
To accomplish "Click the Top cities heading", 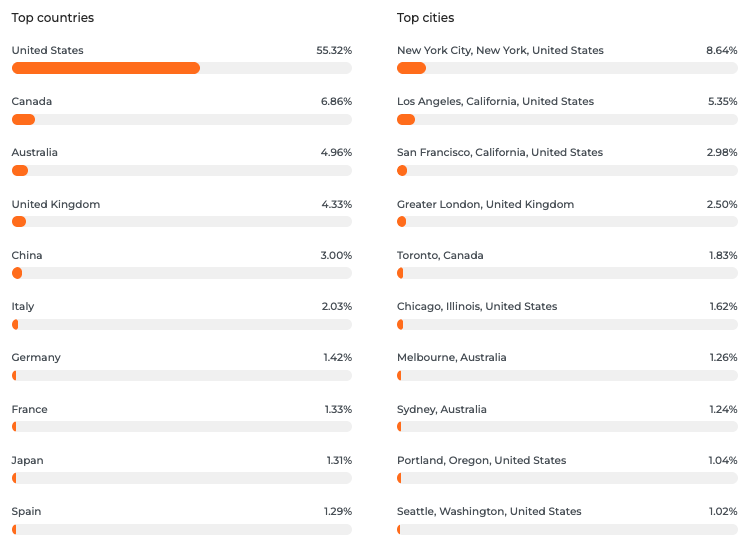I will 425,18.
